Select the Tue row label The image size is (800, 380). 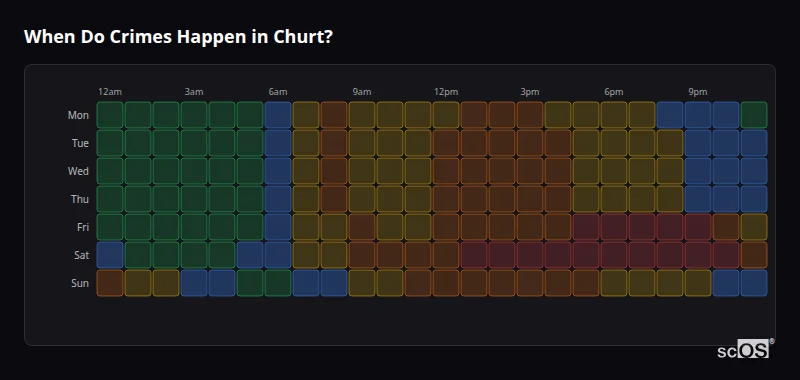pyautogui.click(x=80, y=143)
